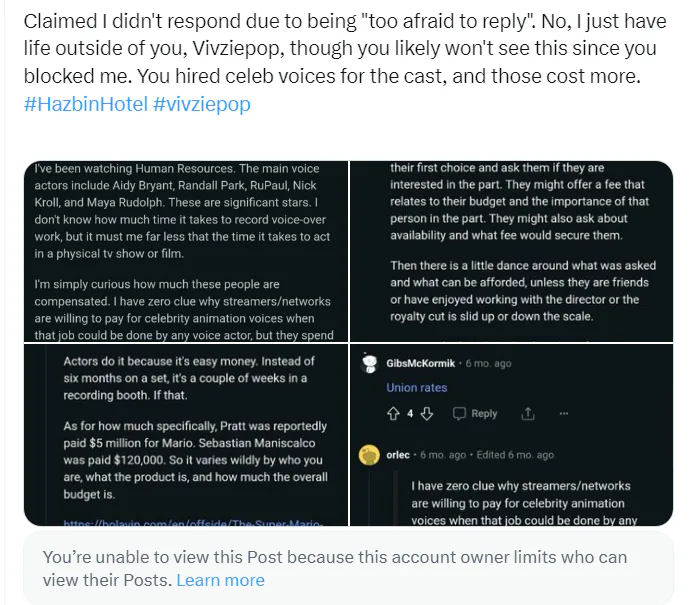Click the share icon under Union rates
This screenshot has height=605, width=693.
pos(528,413)
